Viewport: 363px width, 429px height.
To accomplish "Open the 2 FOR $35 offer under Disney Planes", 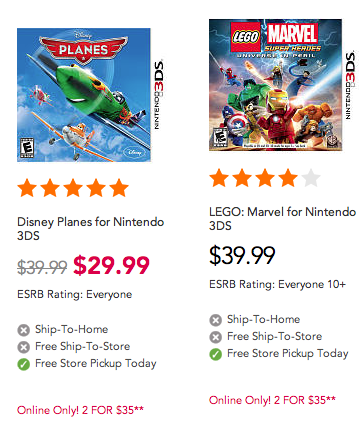I will click(80, 410).
